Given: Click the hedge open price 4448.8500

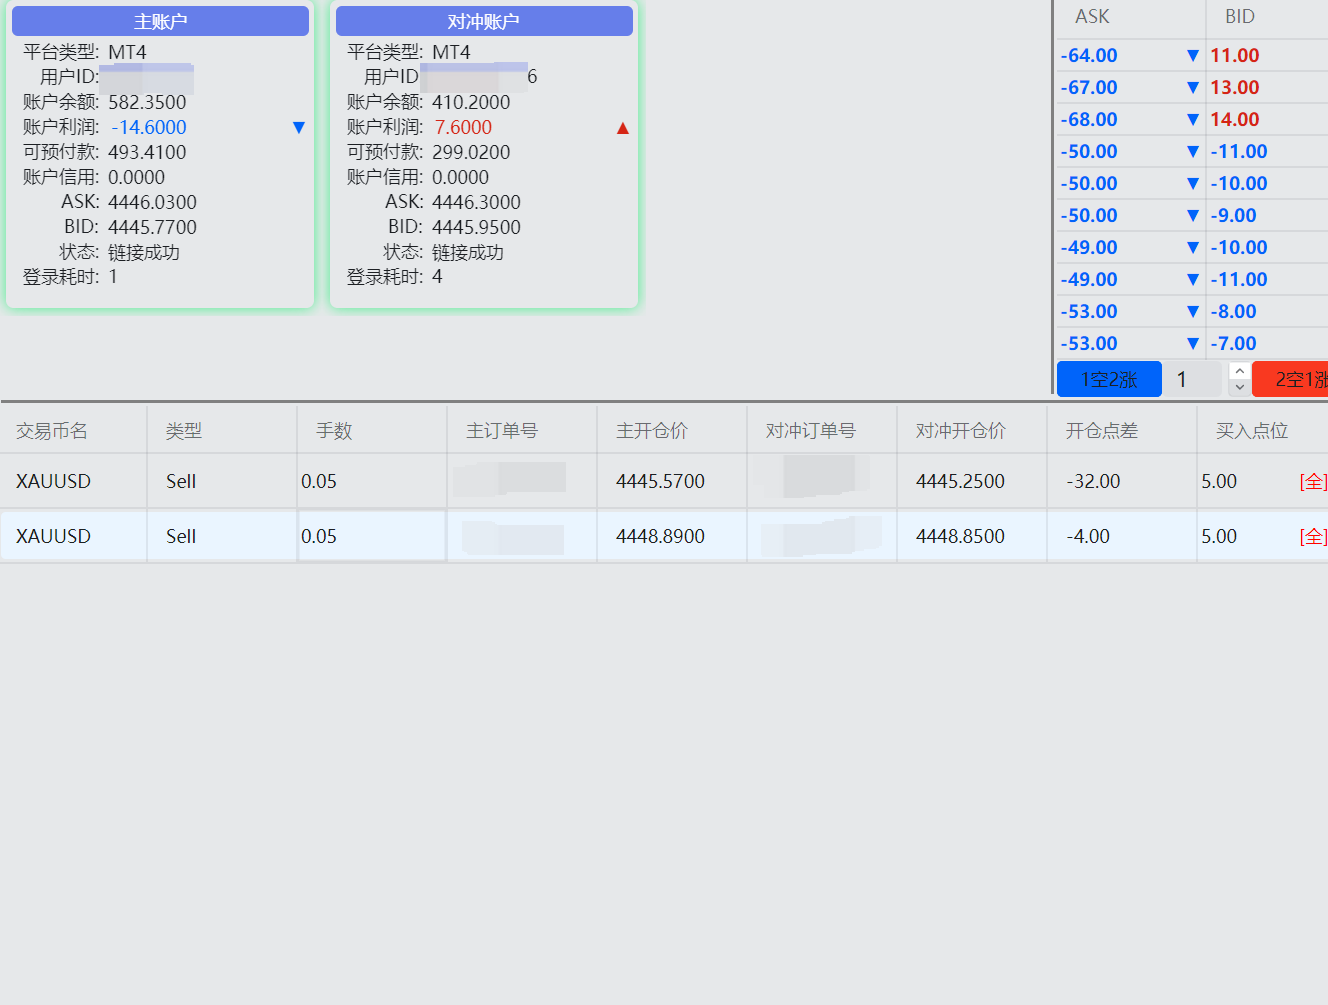Looking at the screenshot, I should click(x=960, y=537).
